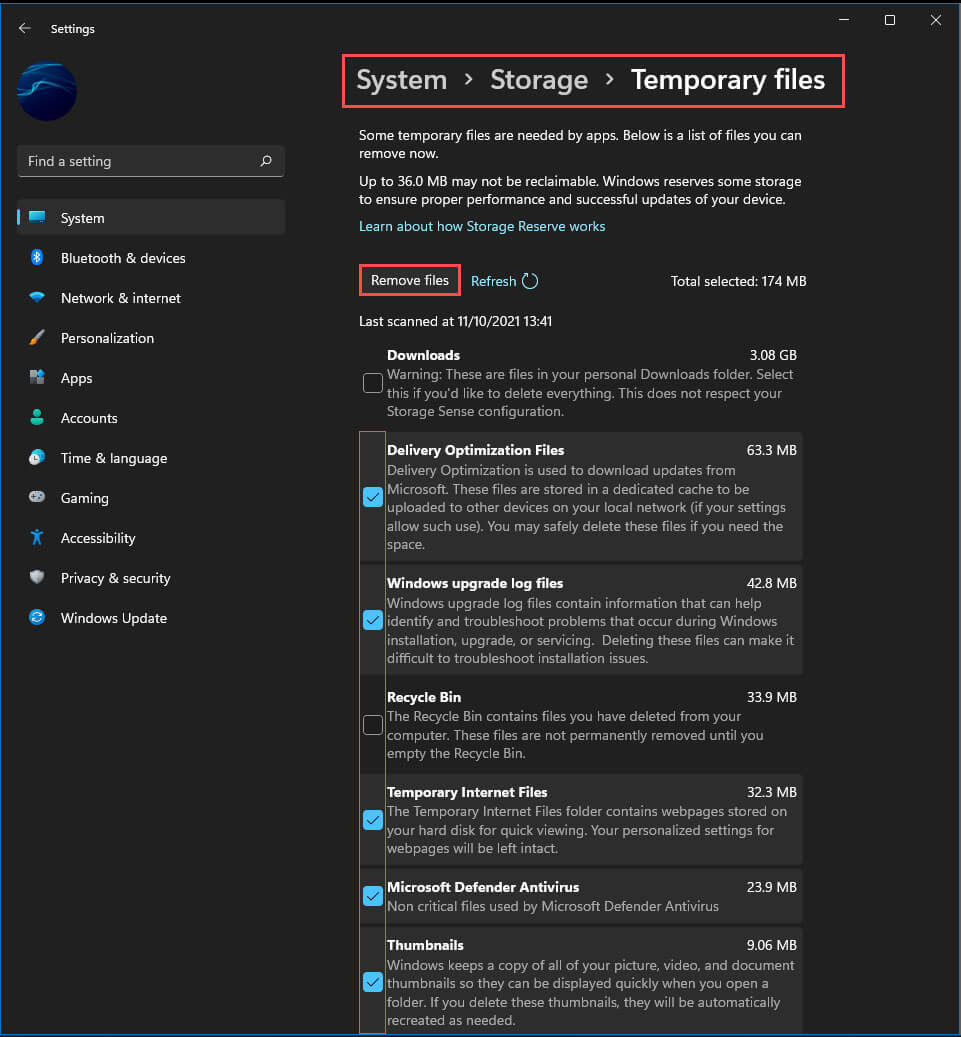The height and width of the screenshot is (1037, 961).
Task: Select Gaming in sidebar
Action: (x=151, y=498)
